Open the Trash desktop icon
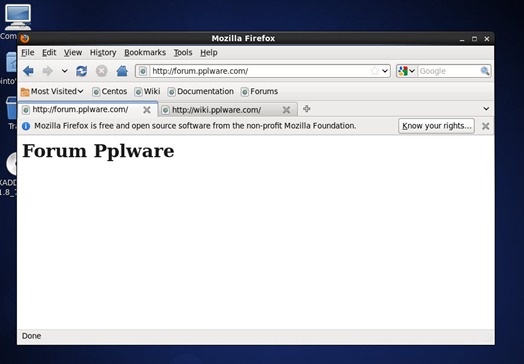524x364 pixels. click(x=12, y=109)
